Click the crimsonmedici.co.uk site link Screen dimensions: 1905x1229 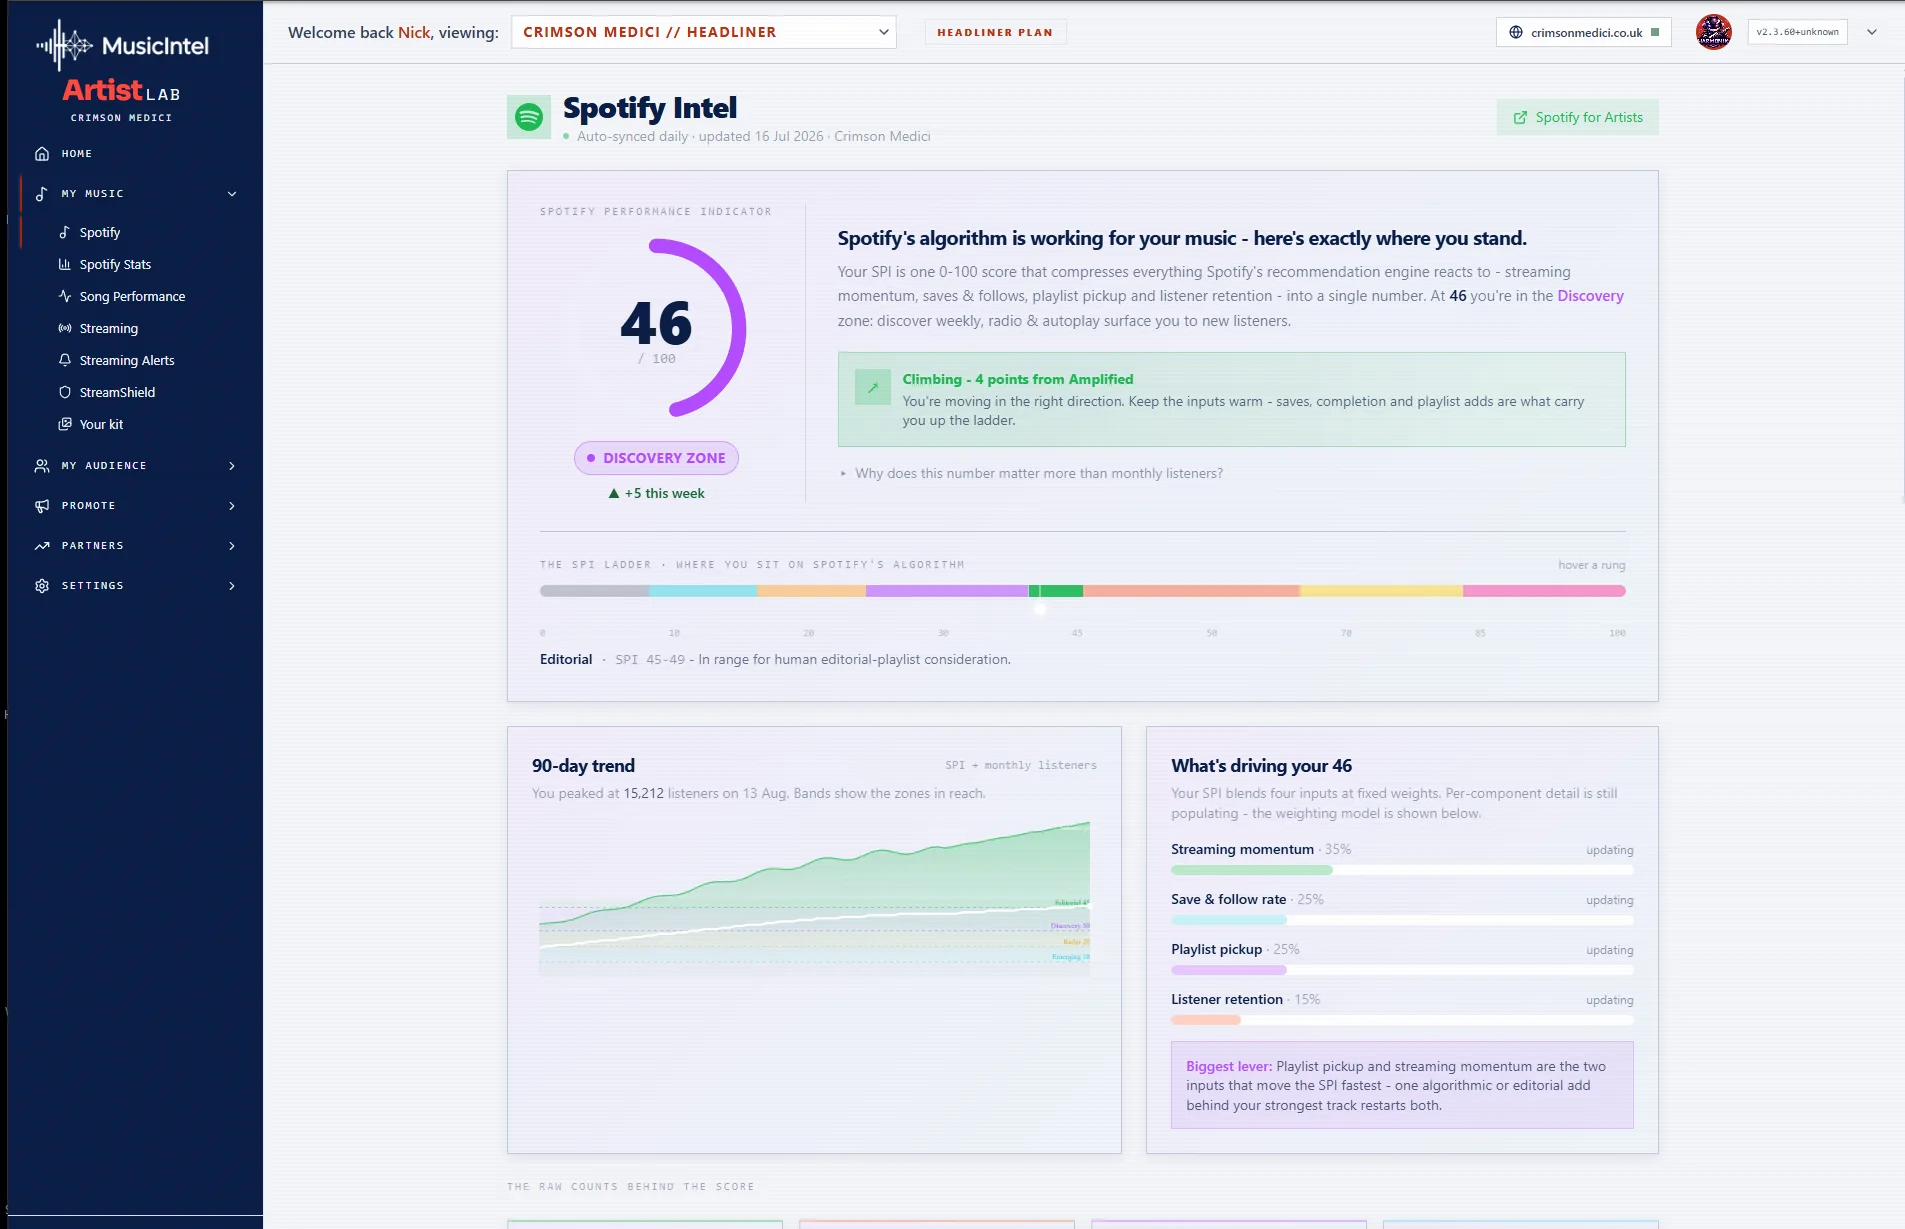click(x=1584, y=32)
